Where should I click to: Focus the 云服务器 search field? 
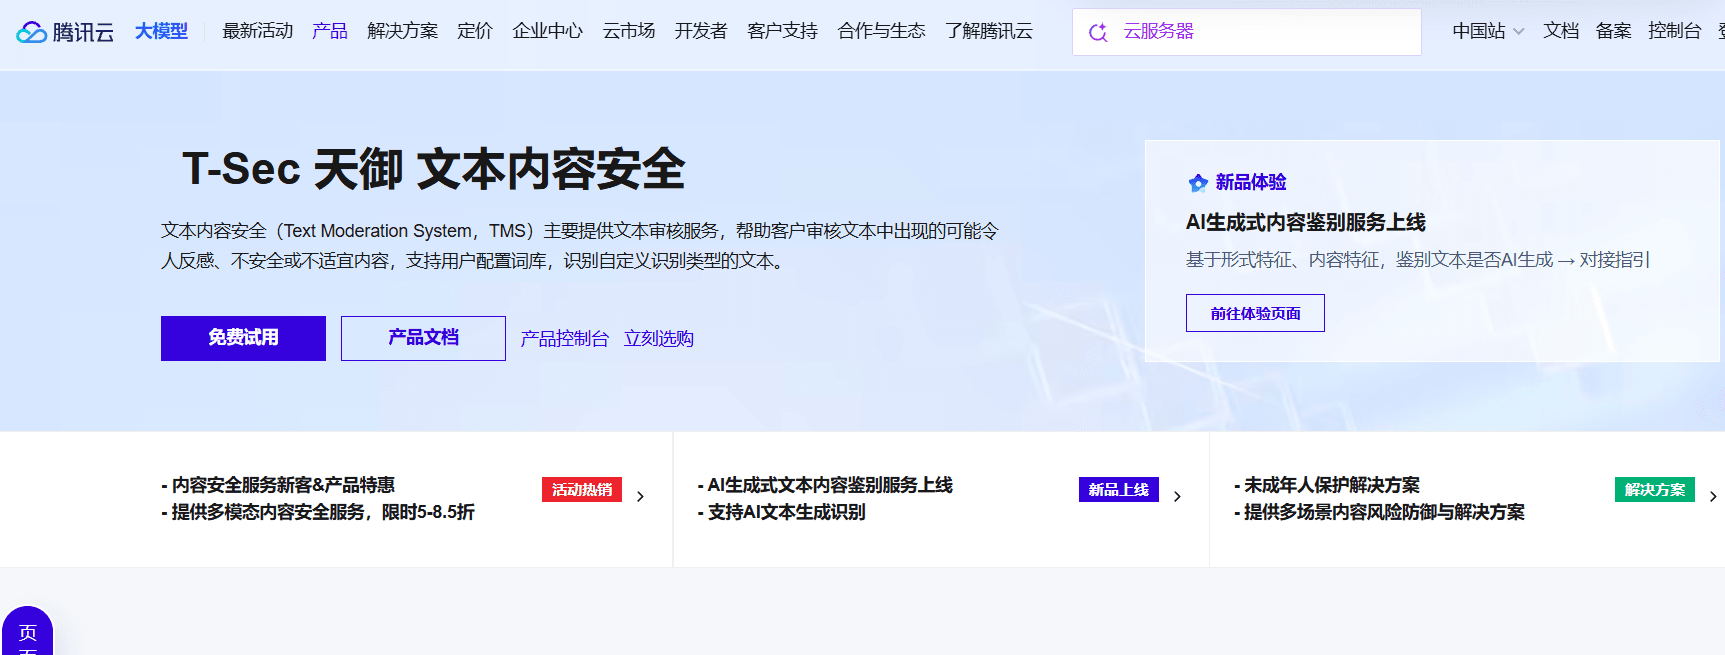tap(1246, 32)
